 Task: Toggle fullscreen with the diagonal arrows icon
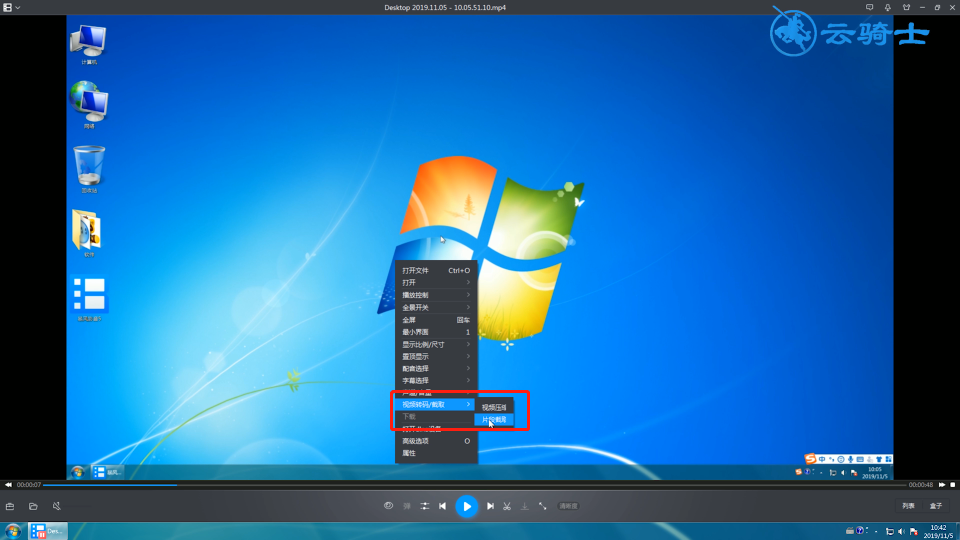pos(542,506)
